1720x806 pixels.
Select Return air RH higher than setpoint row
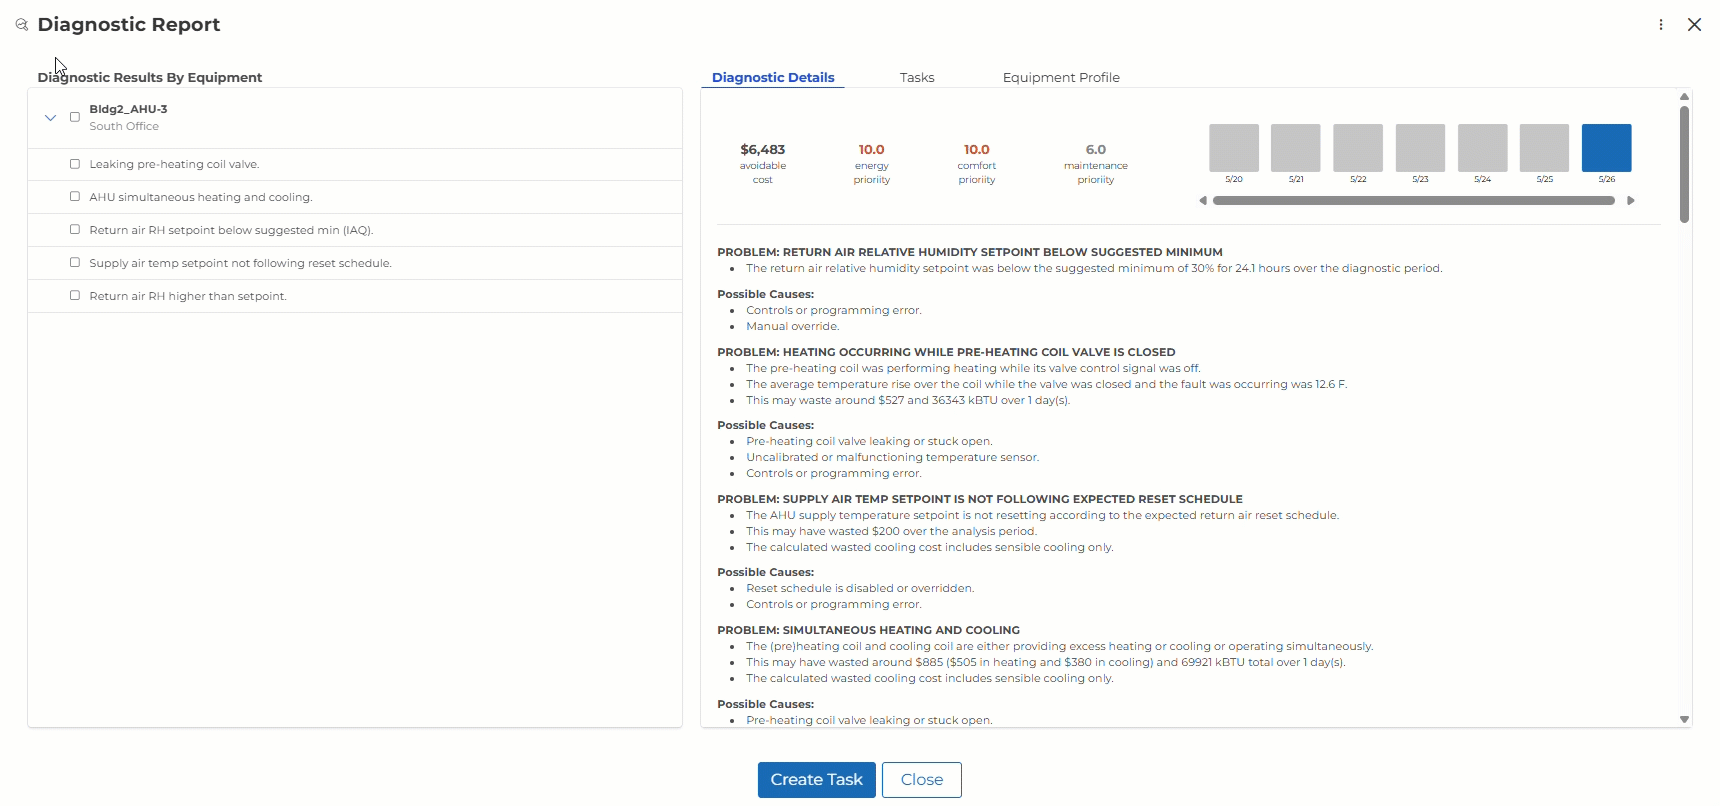click(x=355, y=296)
